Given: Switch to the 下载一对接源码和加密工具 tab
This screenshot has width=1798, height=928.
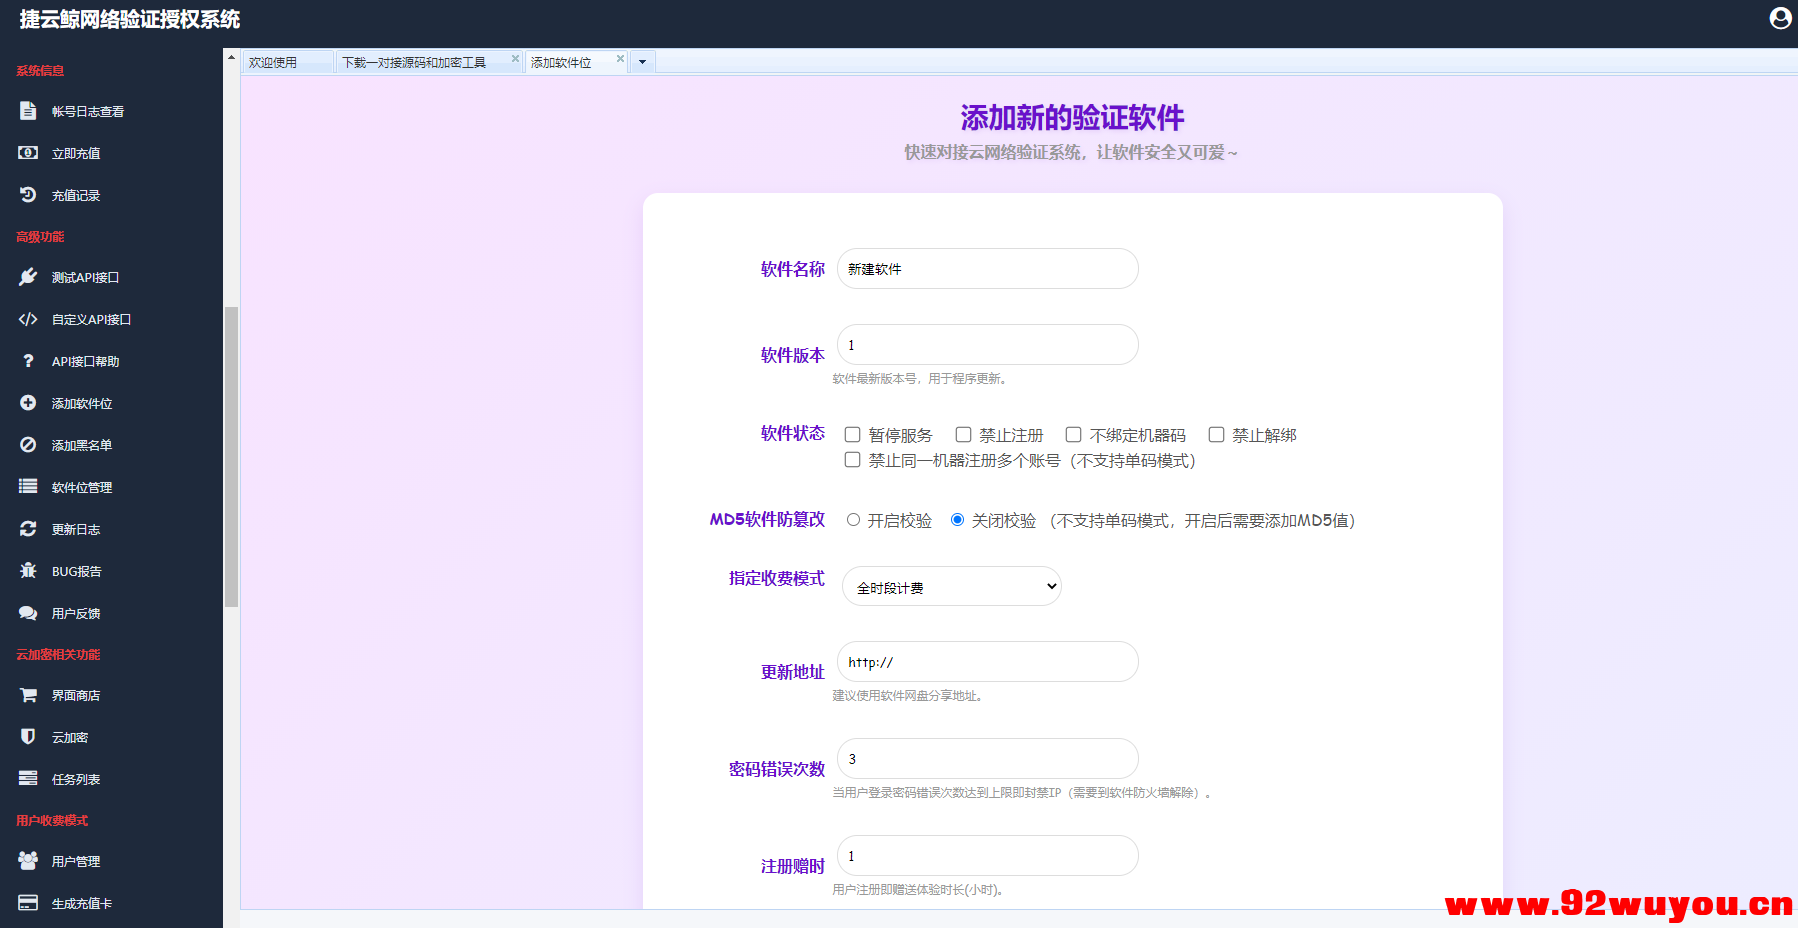Looking at the screenshot, I should (x=415, y=60).
